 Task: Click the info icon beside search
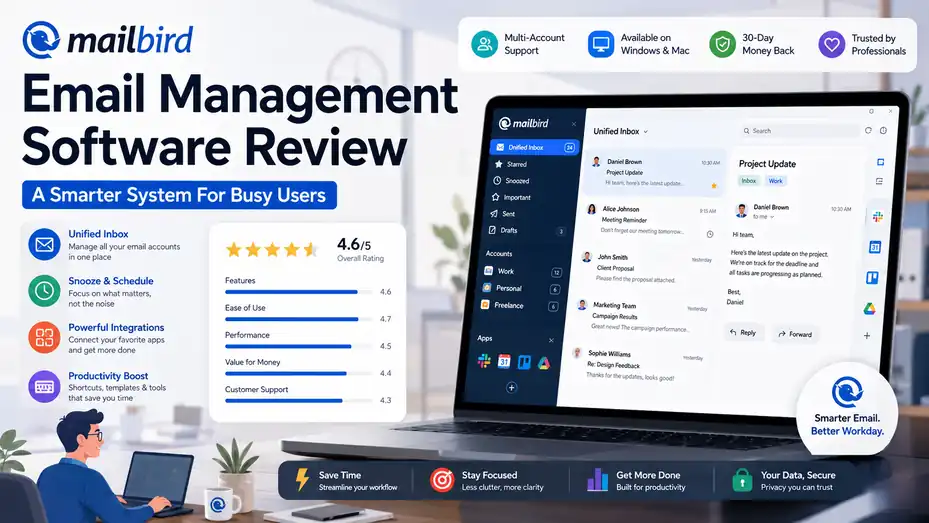[x=883, y=130]
